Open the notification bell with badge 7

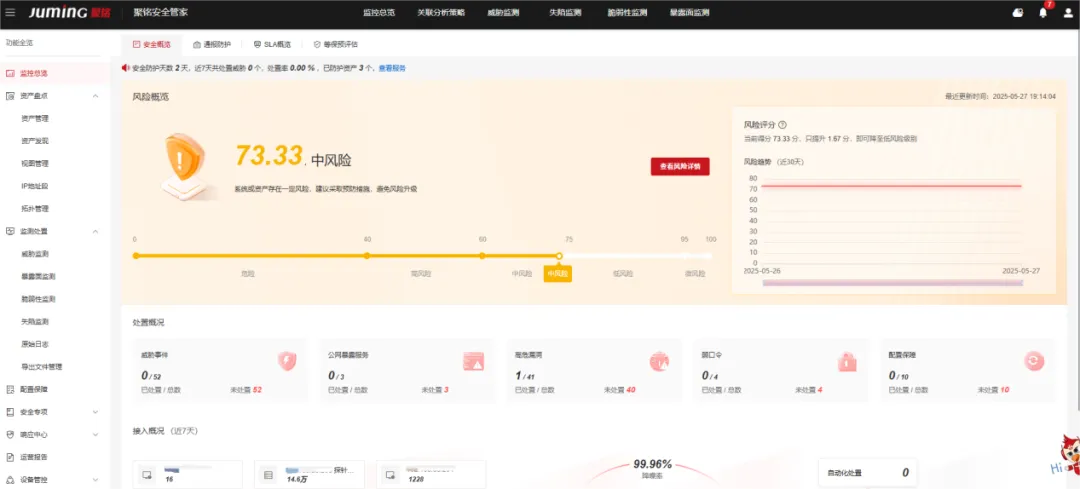[1043, 13]
